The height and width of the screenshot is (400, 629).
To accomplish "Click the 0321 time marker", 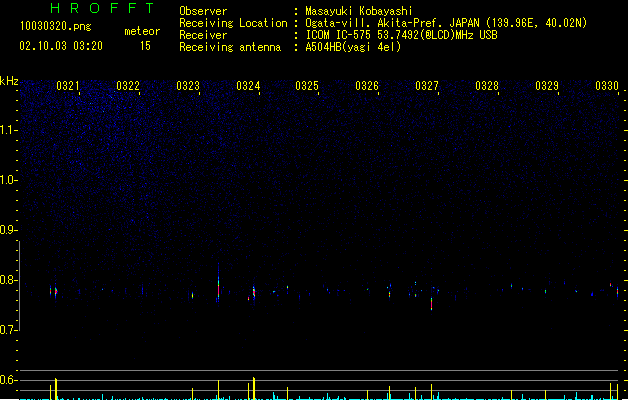I will [x=68, y=86].
